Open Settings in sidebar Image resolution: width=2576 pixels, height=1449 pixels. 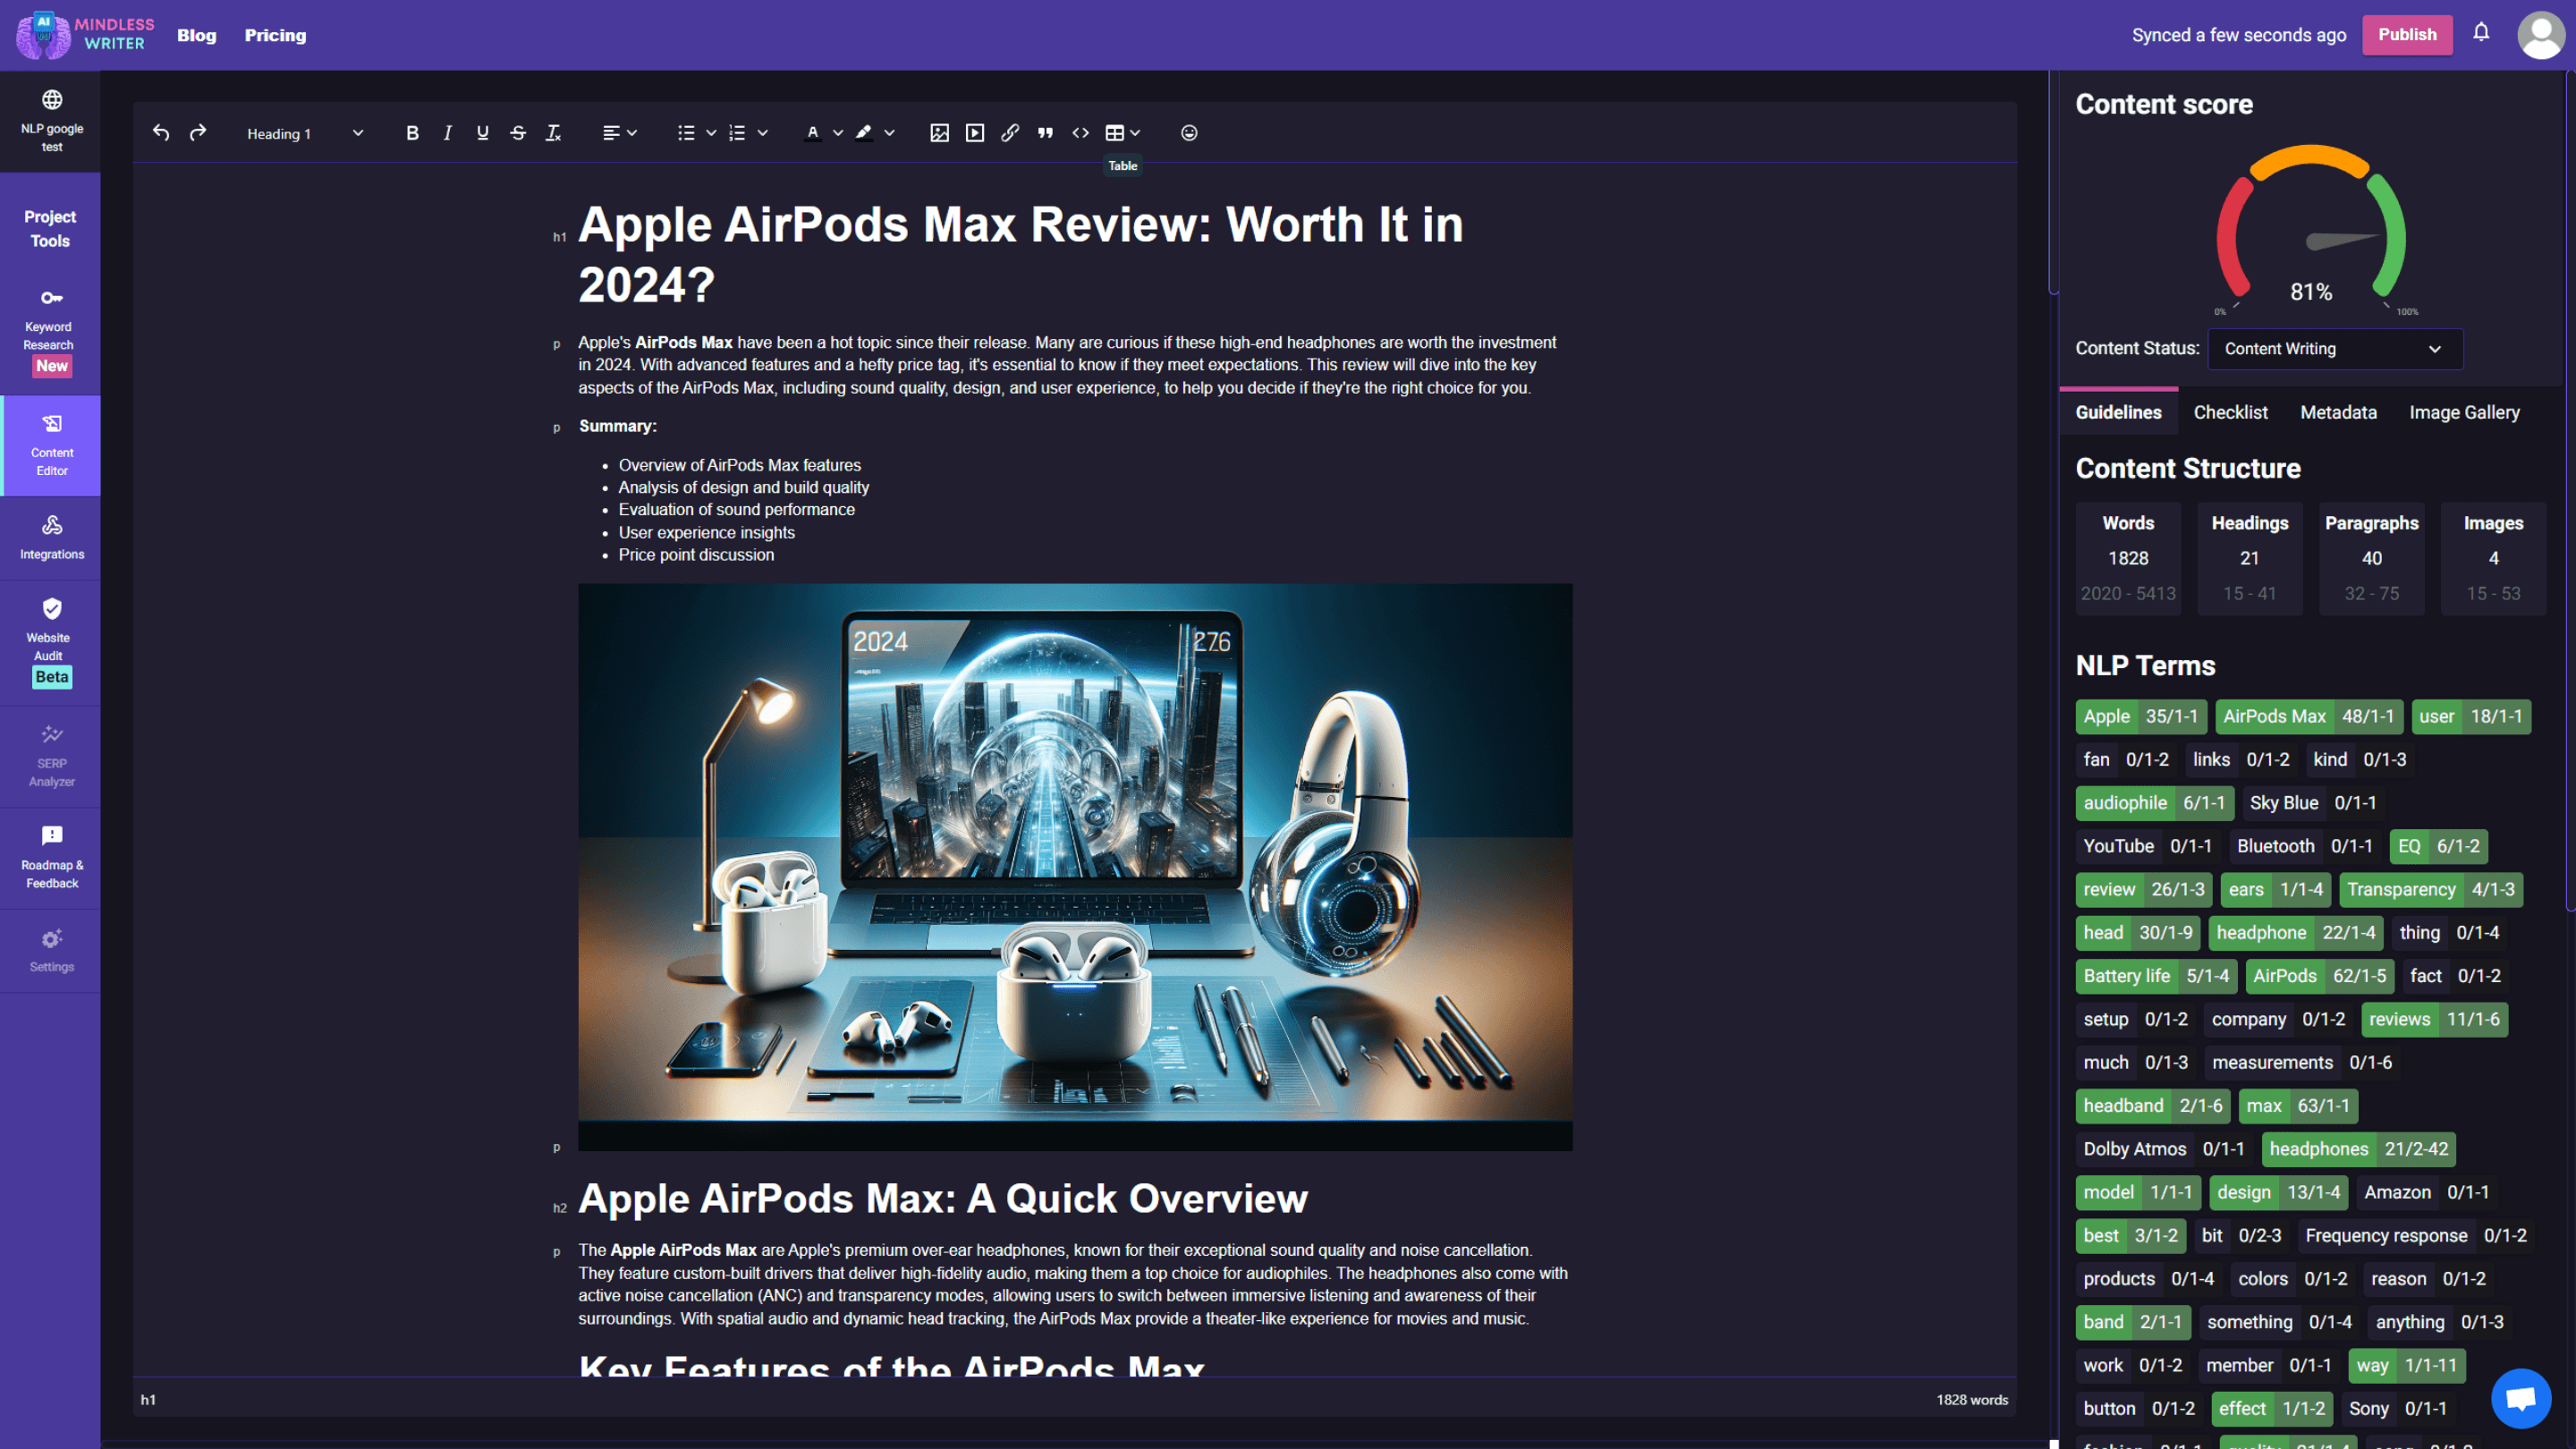[52, 951]
